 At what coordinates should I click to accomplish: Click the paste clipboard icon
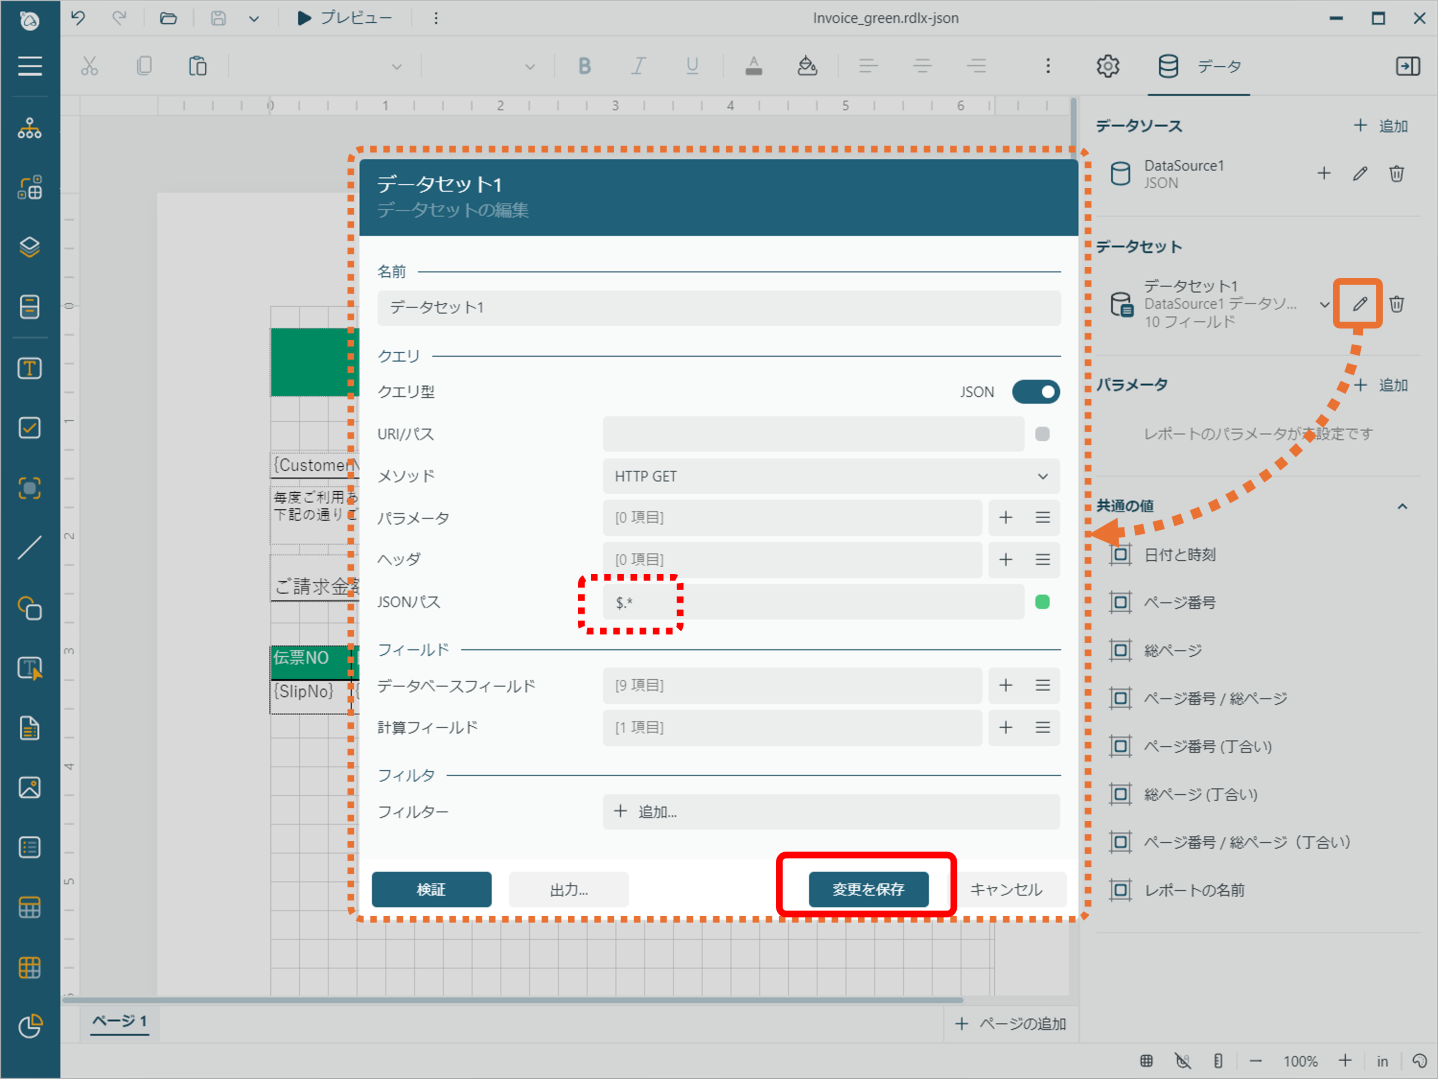pyautogui.click(x=198, y=66)
